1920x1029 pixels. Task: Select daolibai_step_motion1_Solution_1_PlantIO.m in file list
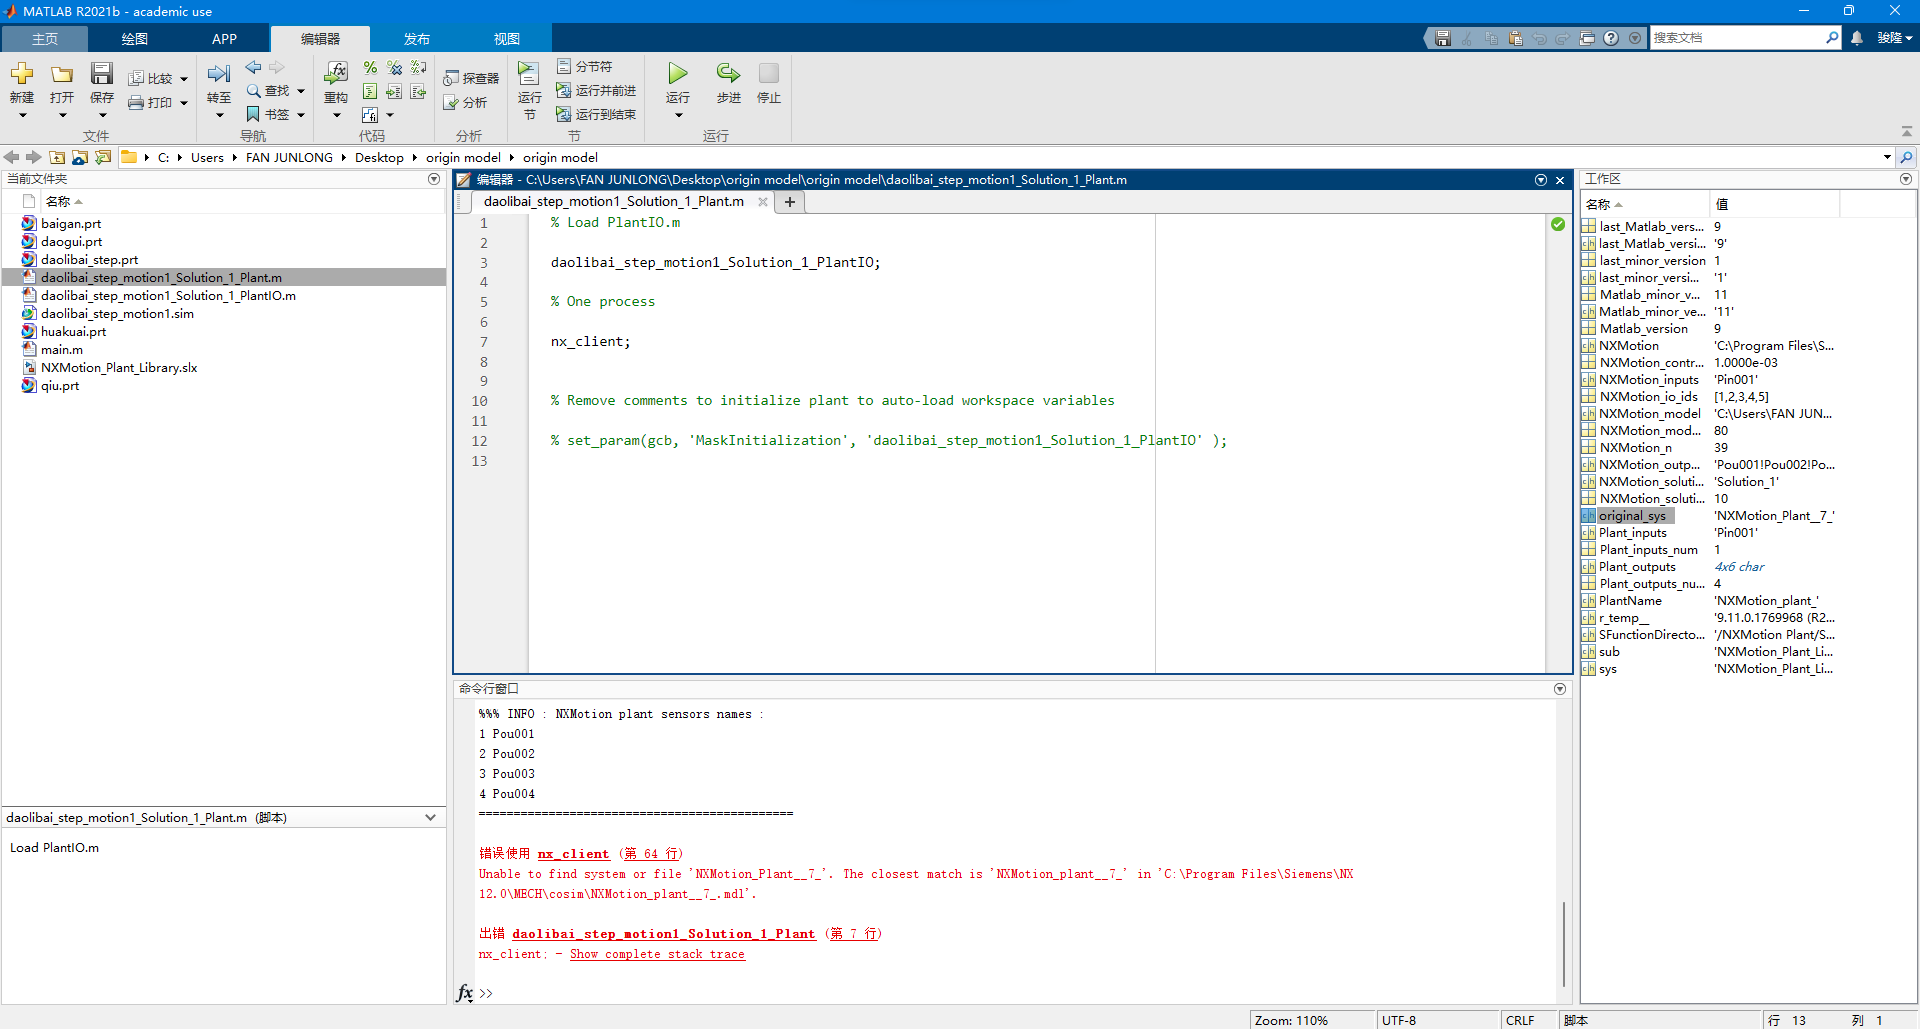(x=170, y=295)
